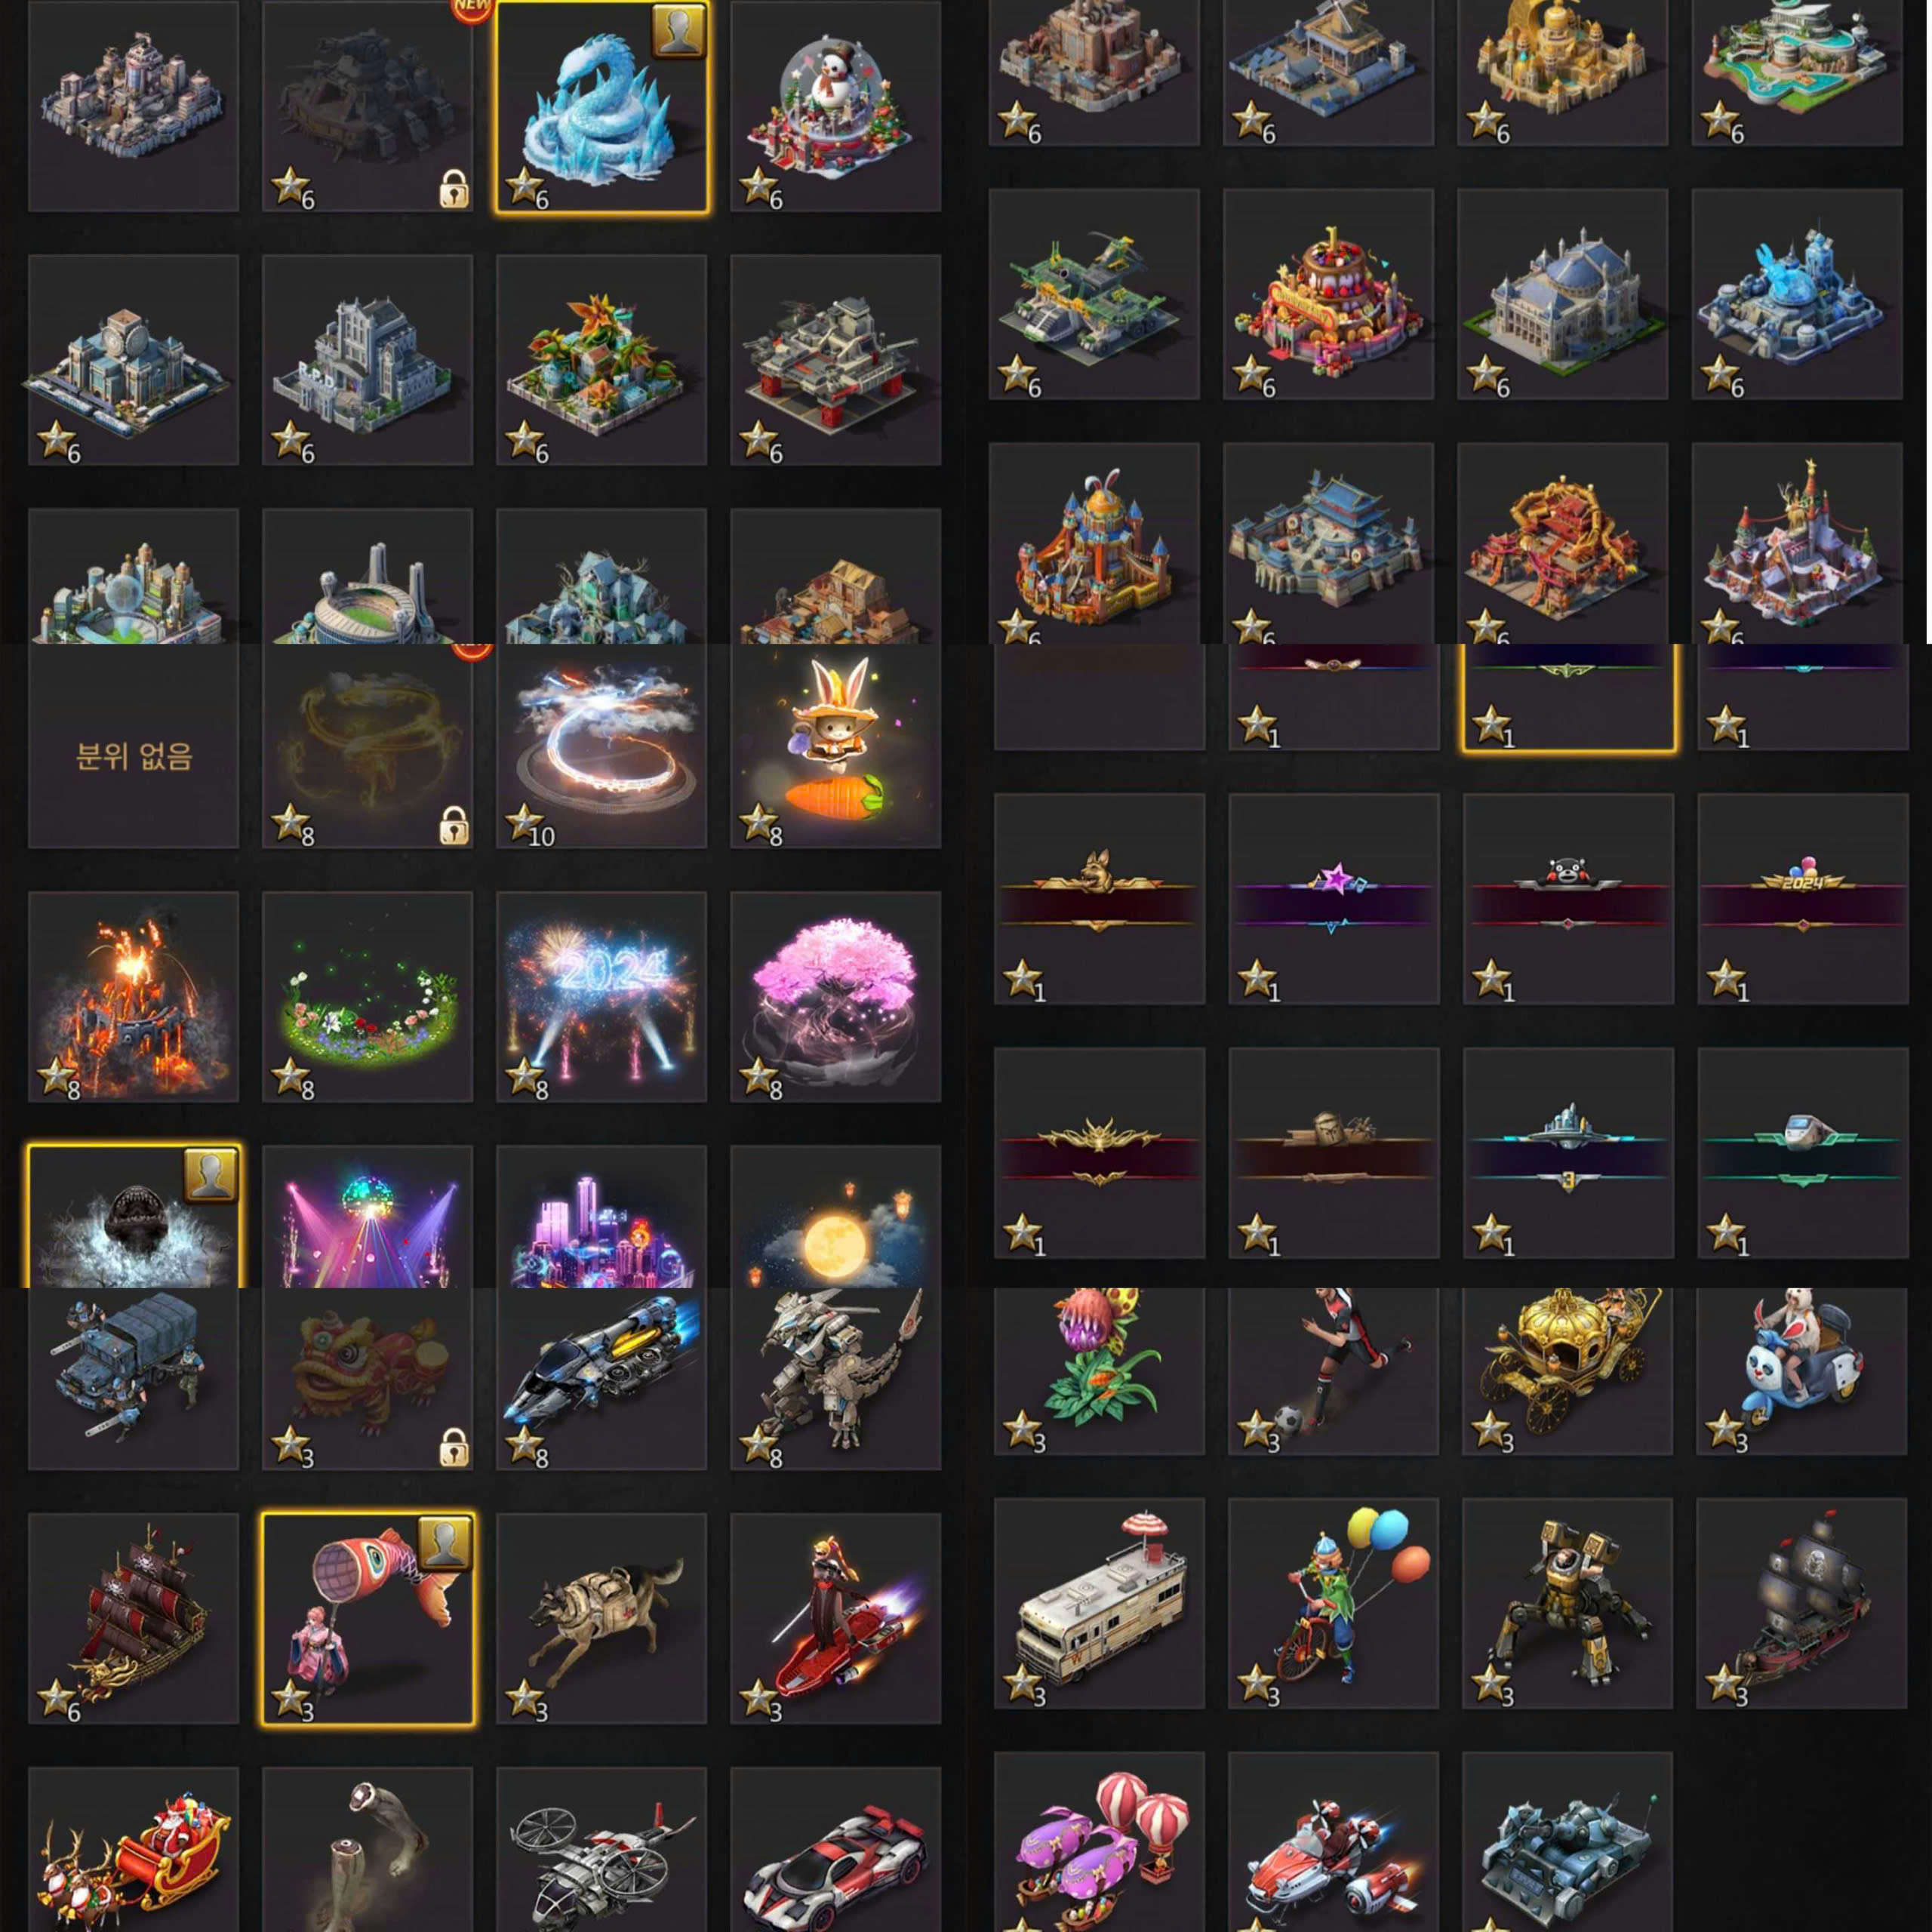
Task: Pick the clown with balloons march skin
Action: (1333, 1603)
